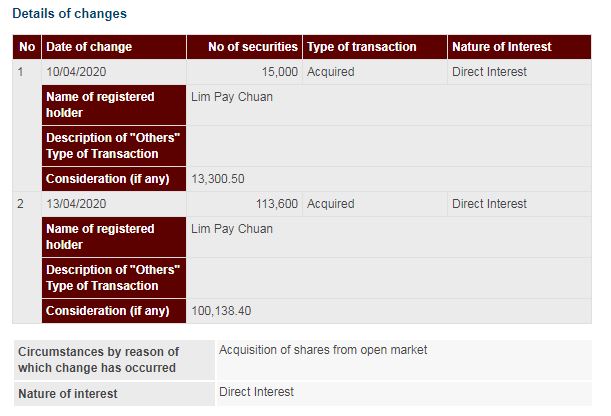Select the consideration amount 13,300.50

[218, 179]
